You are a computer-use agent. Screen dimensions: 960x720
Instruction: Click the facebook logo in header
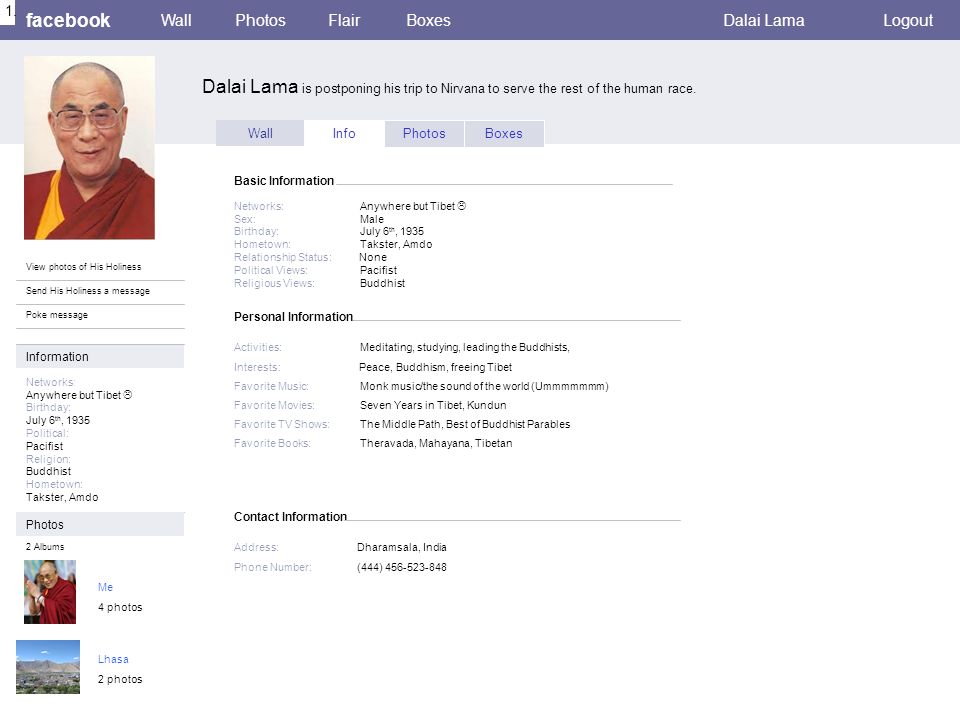point(68,20)
